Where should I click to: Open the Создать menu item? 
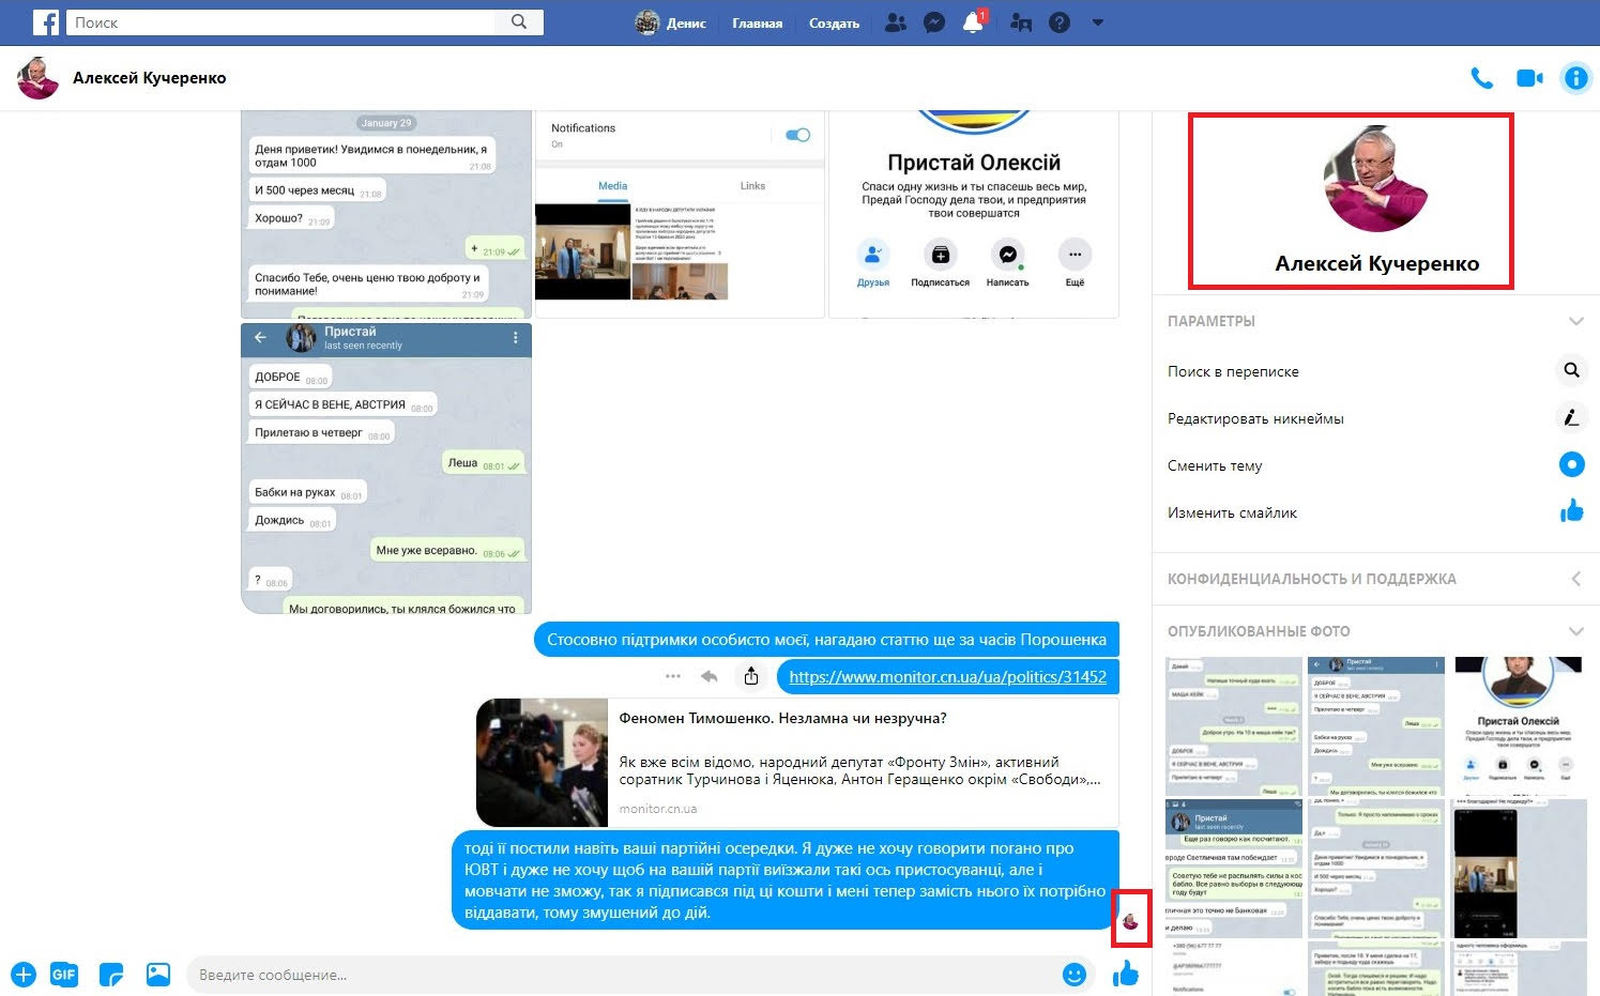(834, 22)
